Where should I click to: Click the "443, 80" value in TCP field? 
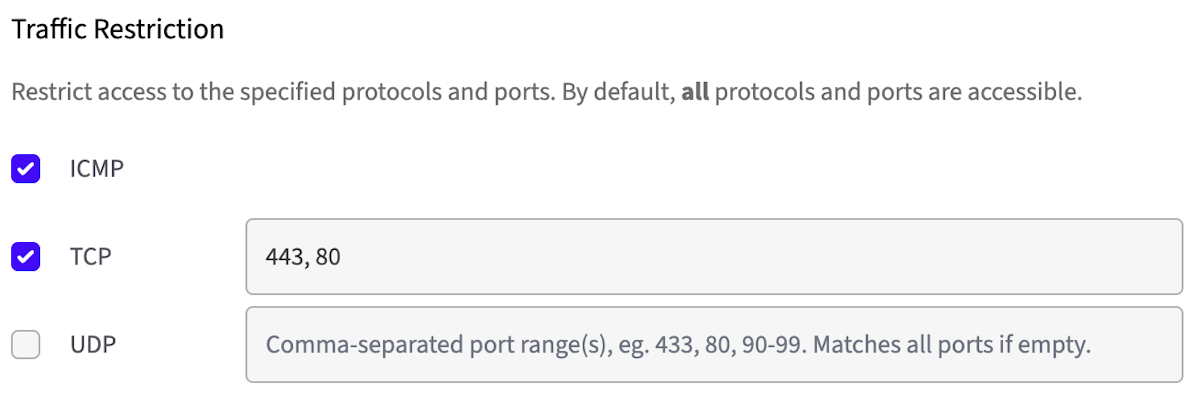(303, 257)
